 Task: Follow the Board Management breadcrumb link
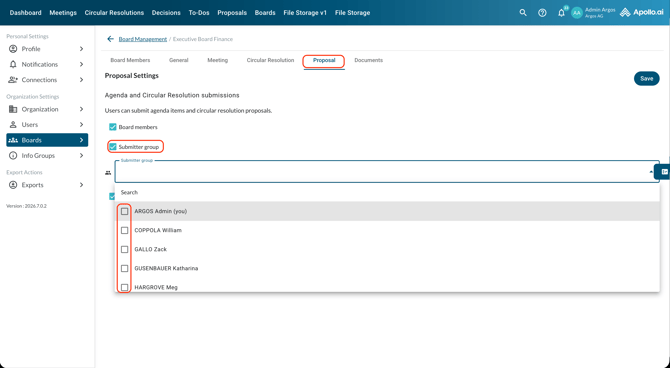(143, 39)
